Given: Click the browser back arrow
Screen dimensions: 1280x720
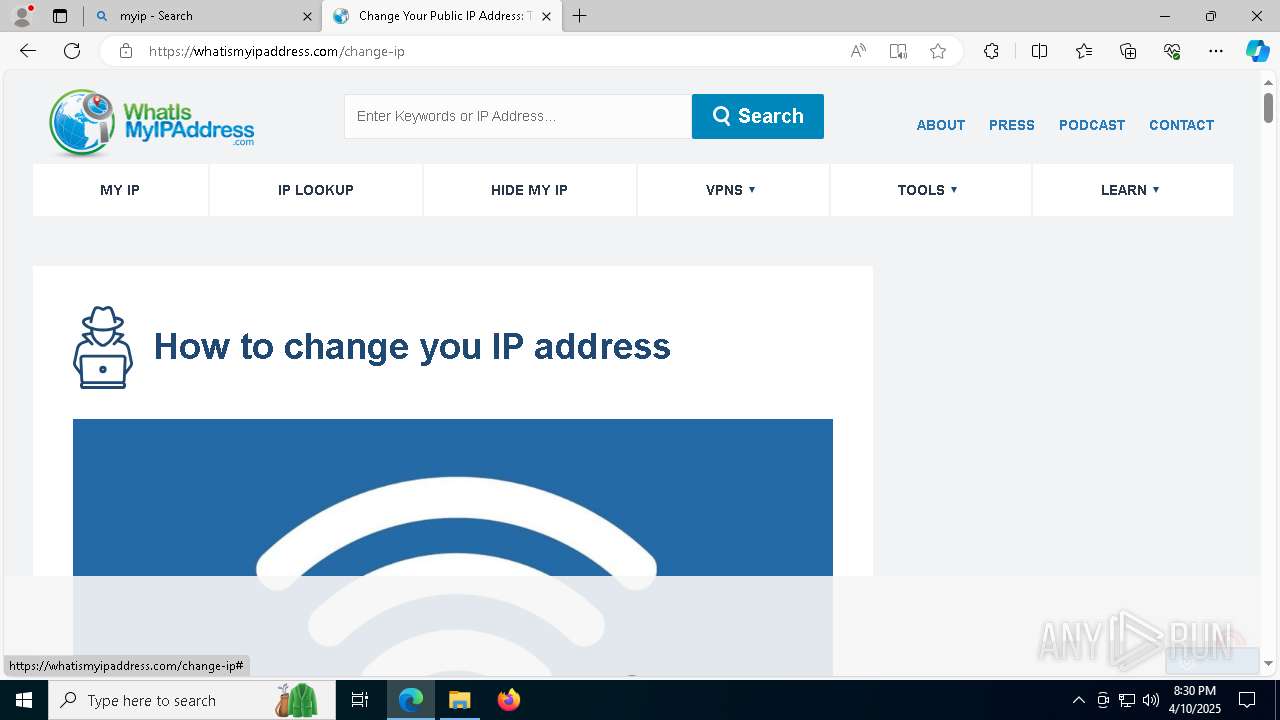Looking at the screenshot, I should [x=28, y=51].
